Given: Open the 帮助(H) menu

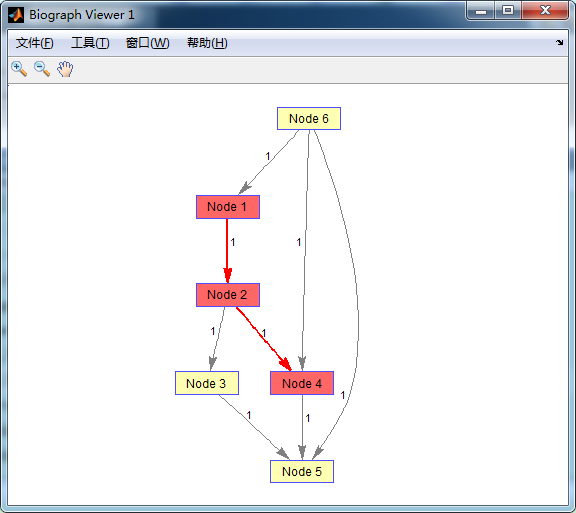Looking at the screenshot, I should click(x=207, y=43).
